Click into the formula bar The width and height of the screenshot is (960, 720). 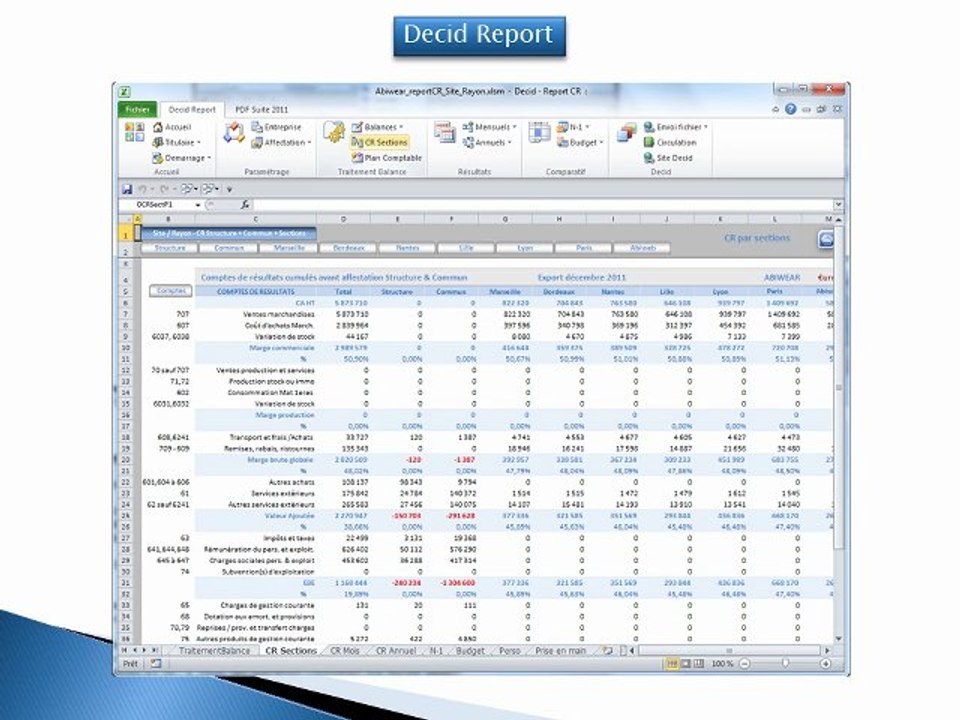pyautogui.click(x=544, y=204)
